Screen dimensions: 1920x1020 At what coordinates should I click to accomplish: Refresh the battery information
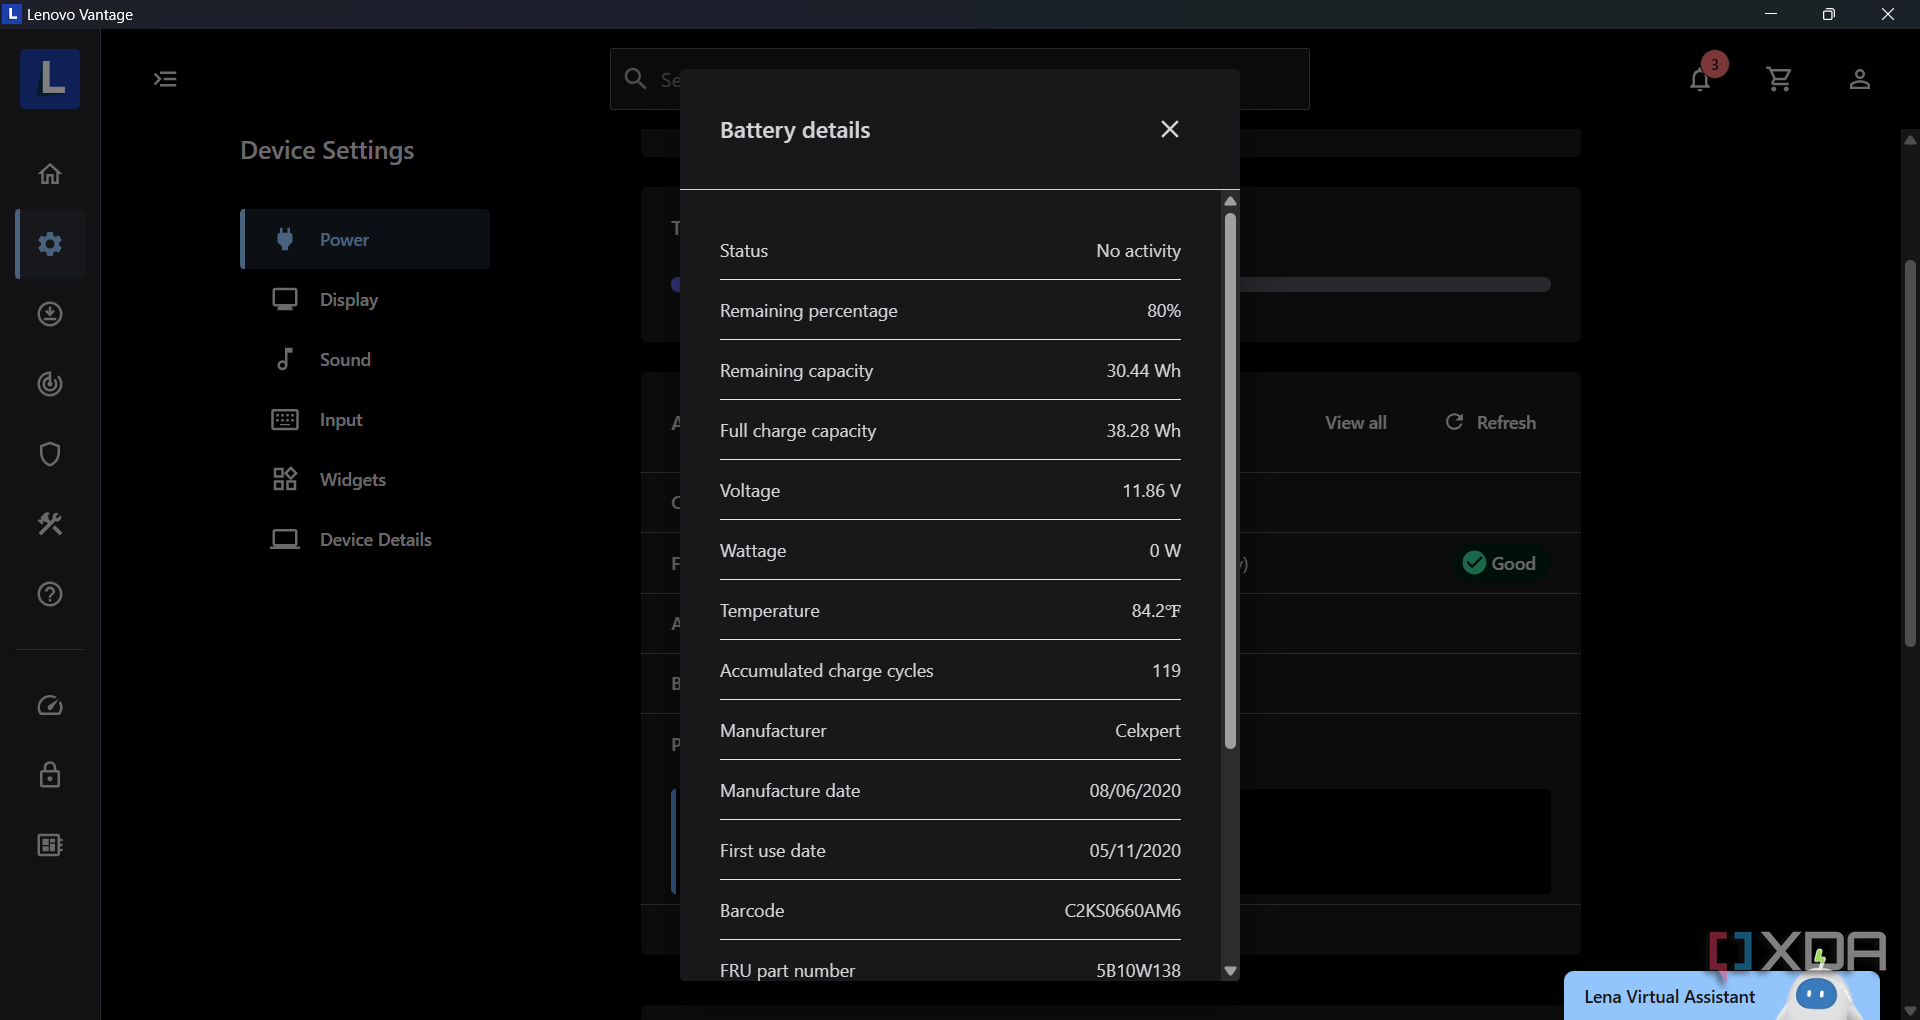coord(1491,422)
